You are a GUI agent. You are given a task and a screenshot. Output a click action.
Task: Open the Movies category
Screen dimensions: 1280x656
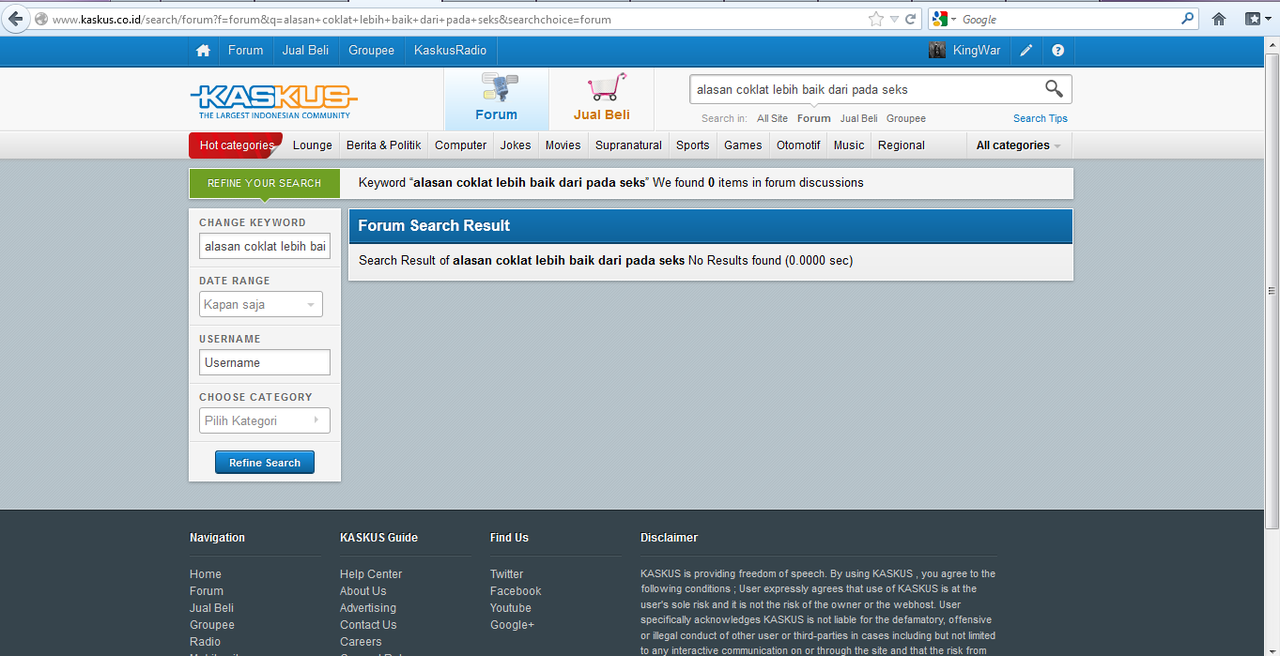(x=563, y=145)
